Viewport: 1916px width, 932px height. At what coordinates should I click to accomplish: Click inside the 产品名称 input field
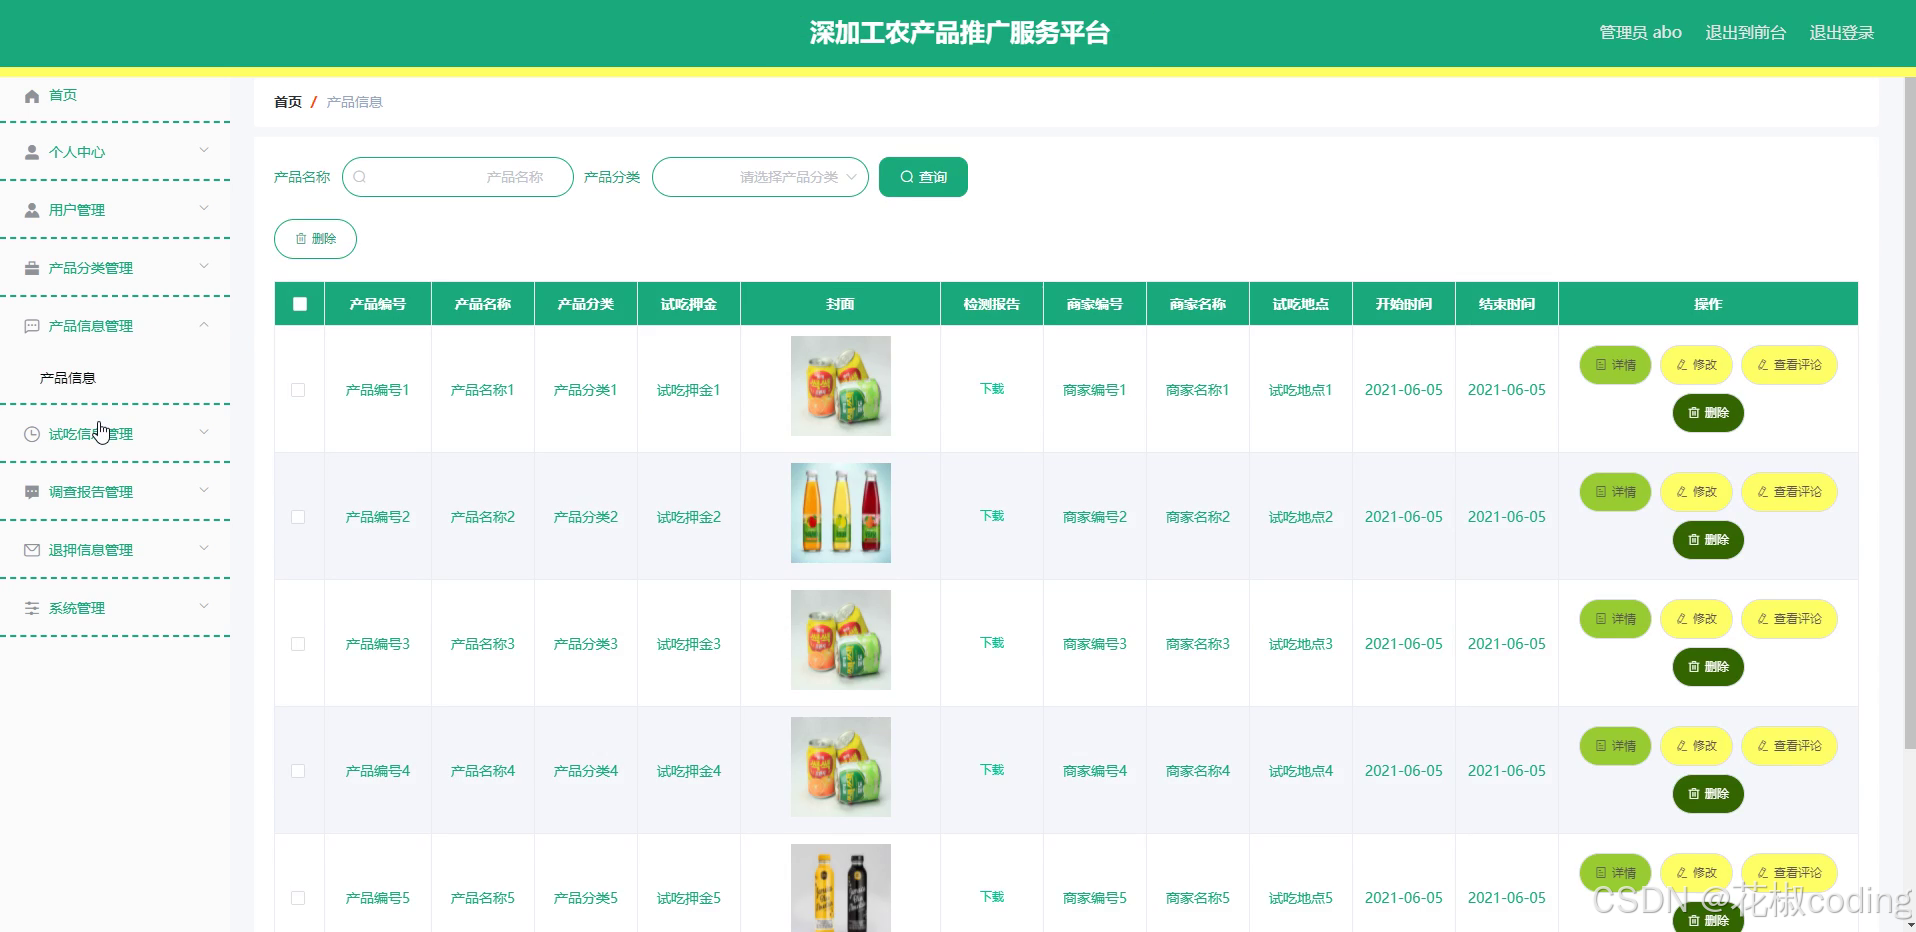460,177
